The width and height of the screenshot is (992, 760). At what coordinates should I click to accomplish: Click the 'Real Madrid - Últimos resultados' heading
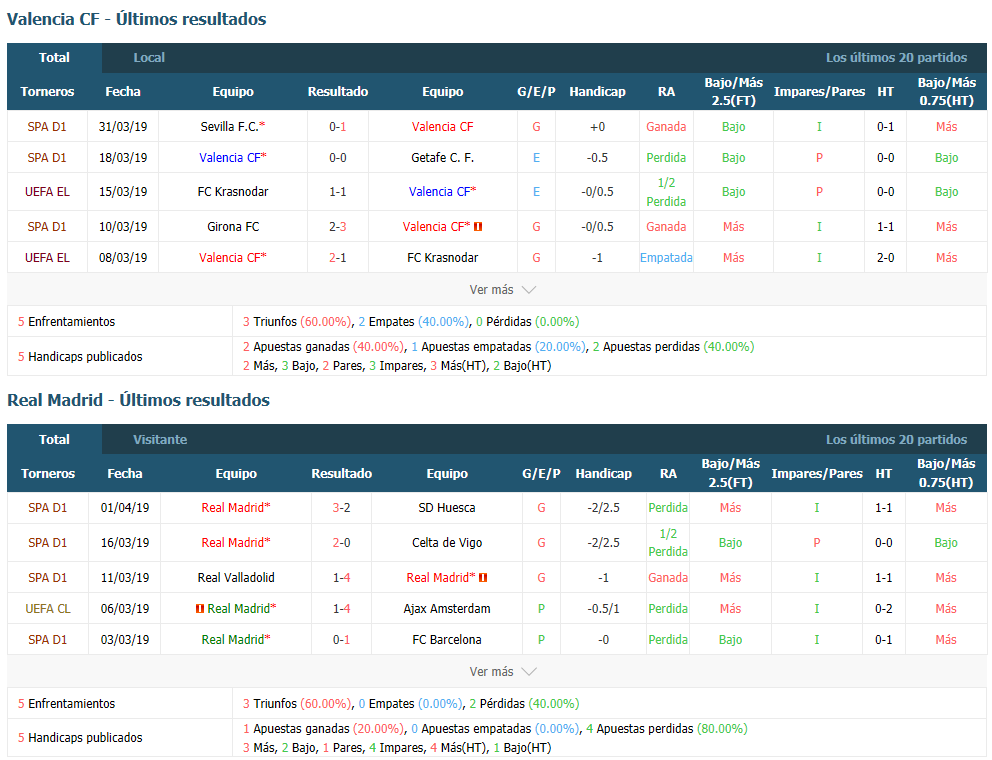click(x=139, y=400)
